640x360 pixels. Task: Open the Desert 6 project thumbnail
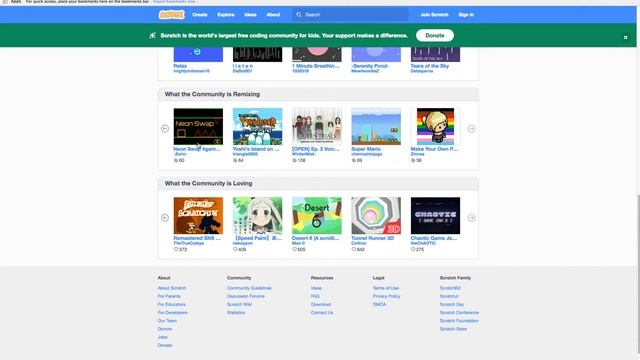point(317,216)
